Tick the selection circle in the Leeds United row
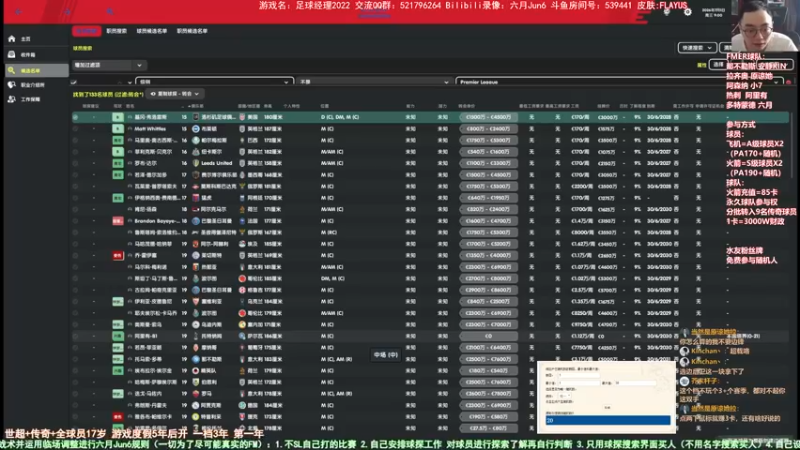This screenshot has width=800, height=450. point(76,163)
